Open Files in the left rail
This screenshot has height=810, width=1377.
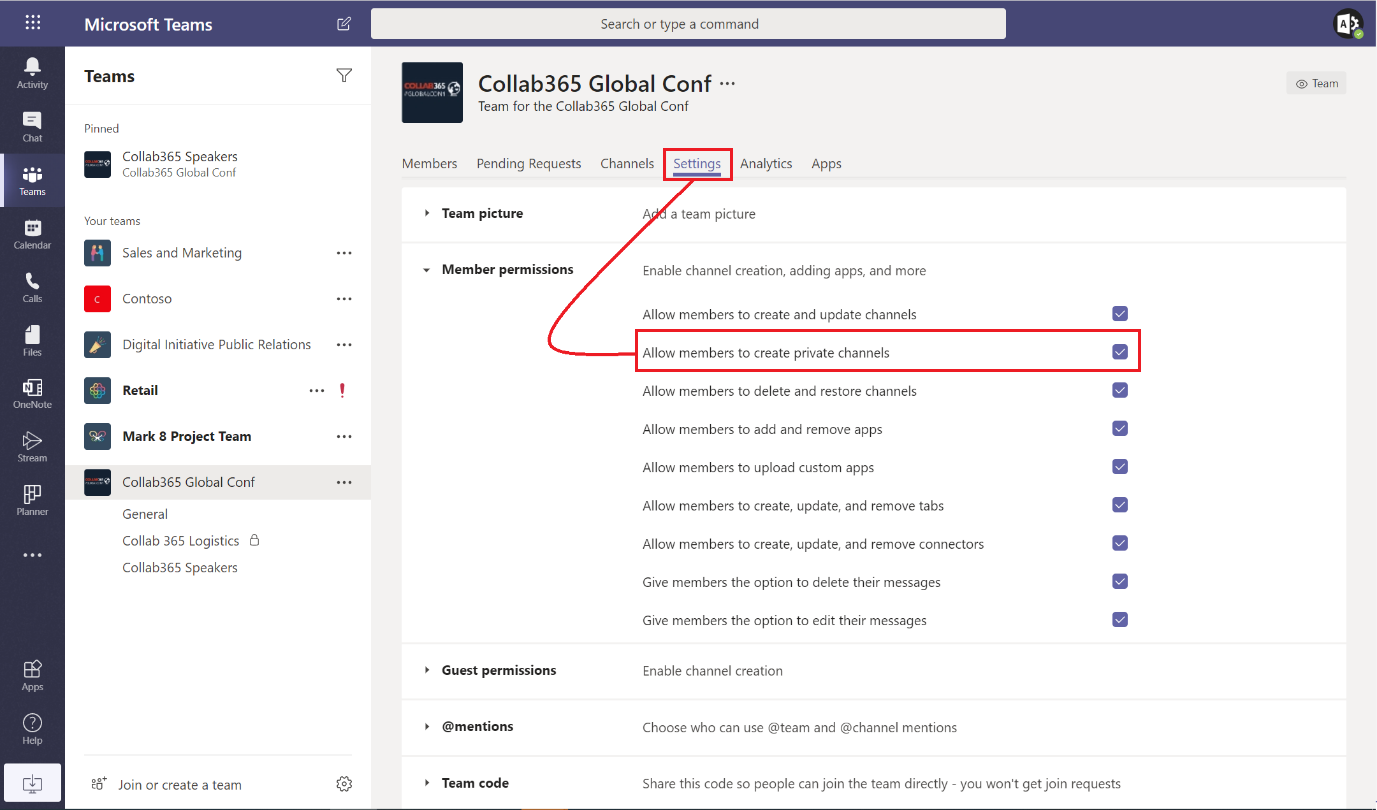point(32,340)
